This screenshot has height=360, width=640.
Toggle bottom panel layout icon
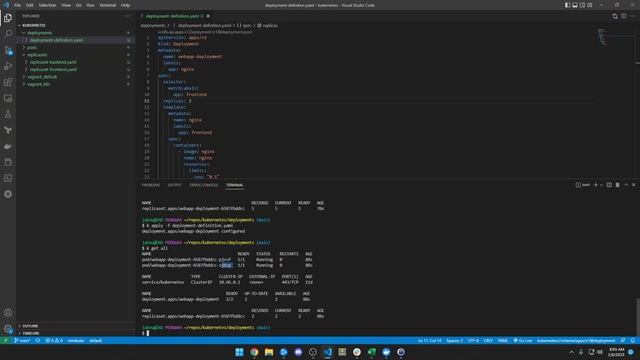click(x=575, y=5)
